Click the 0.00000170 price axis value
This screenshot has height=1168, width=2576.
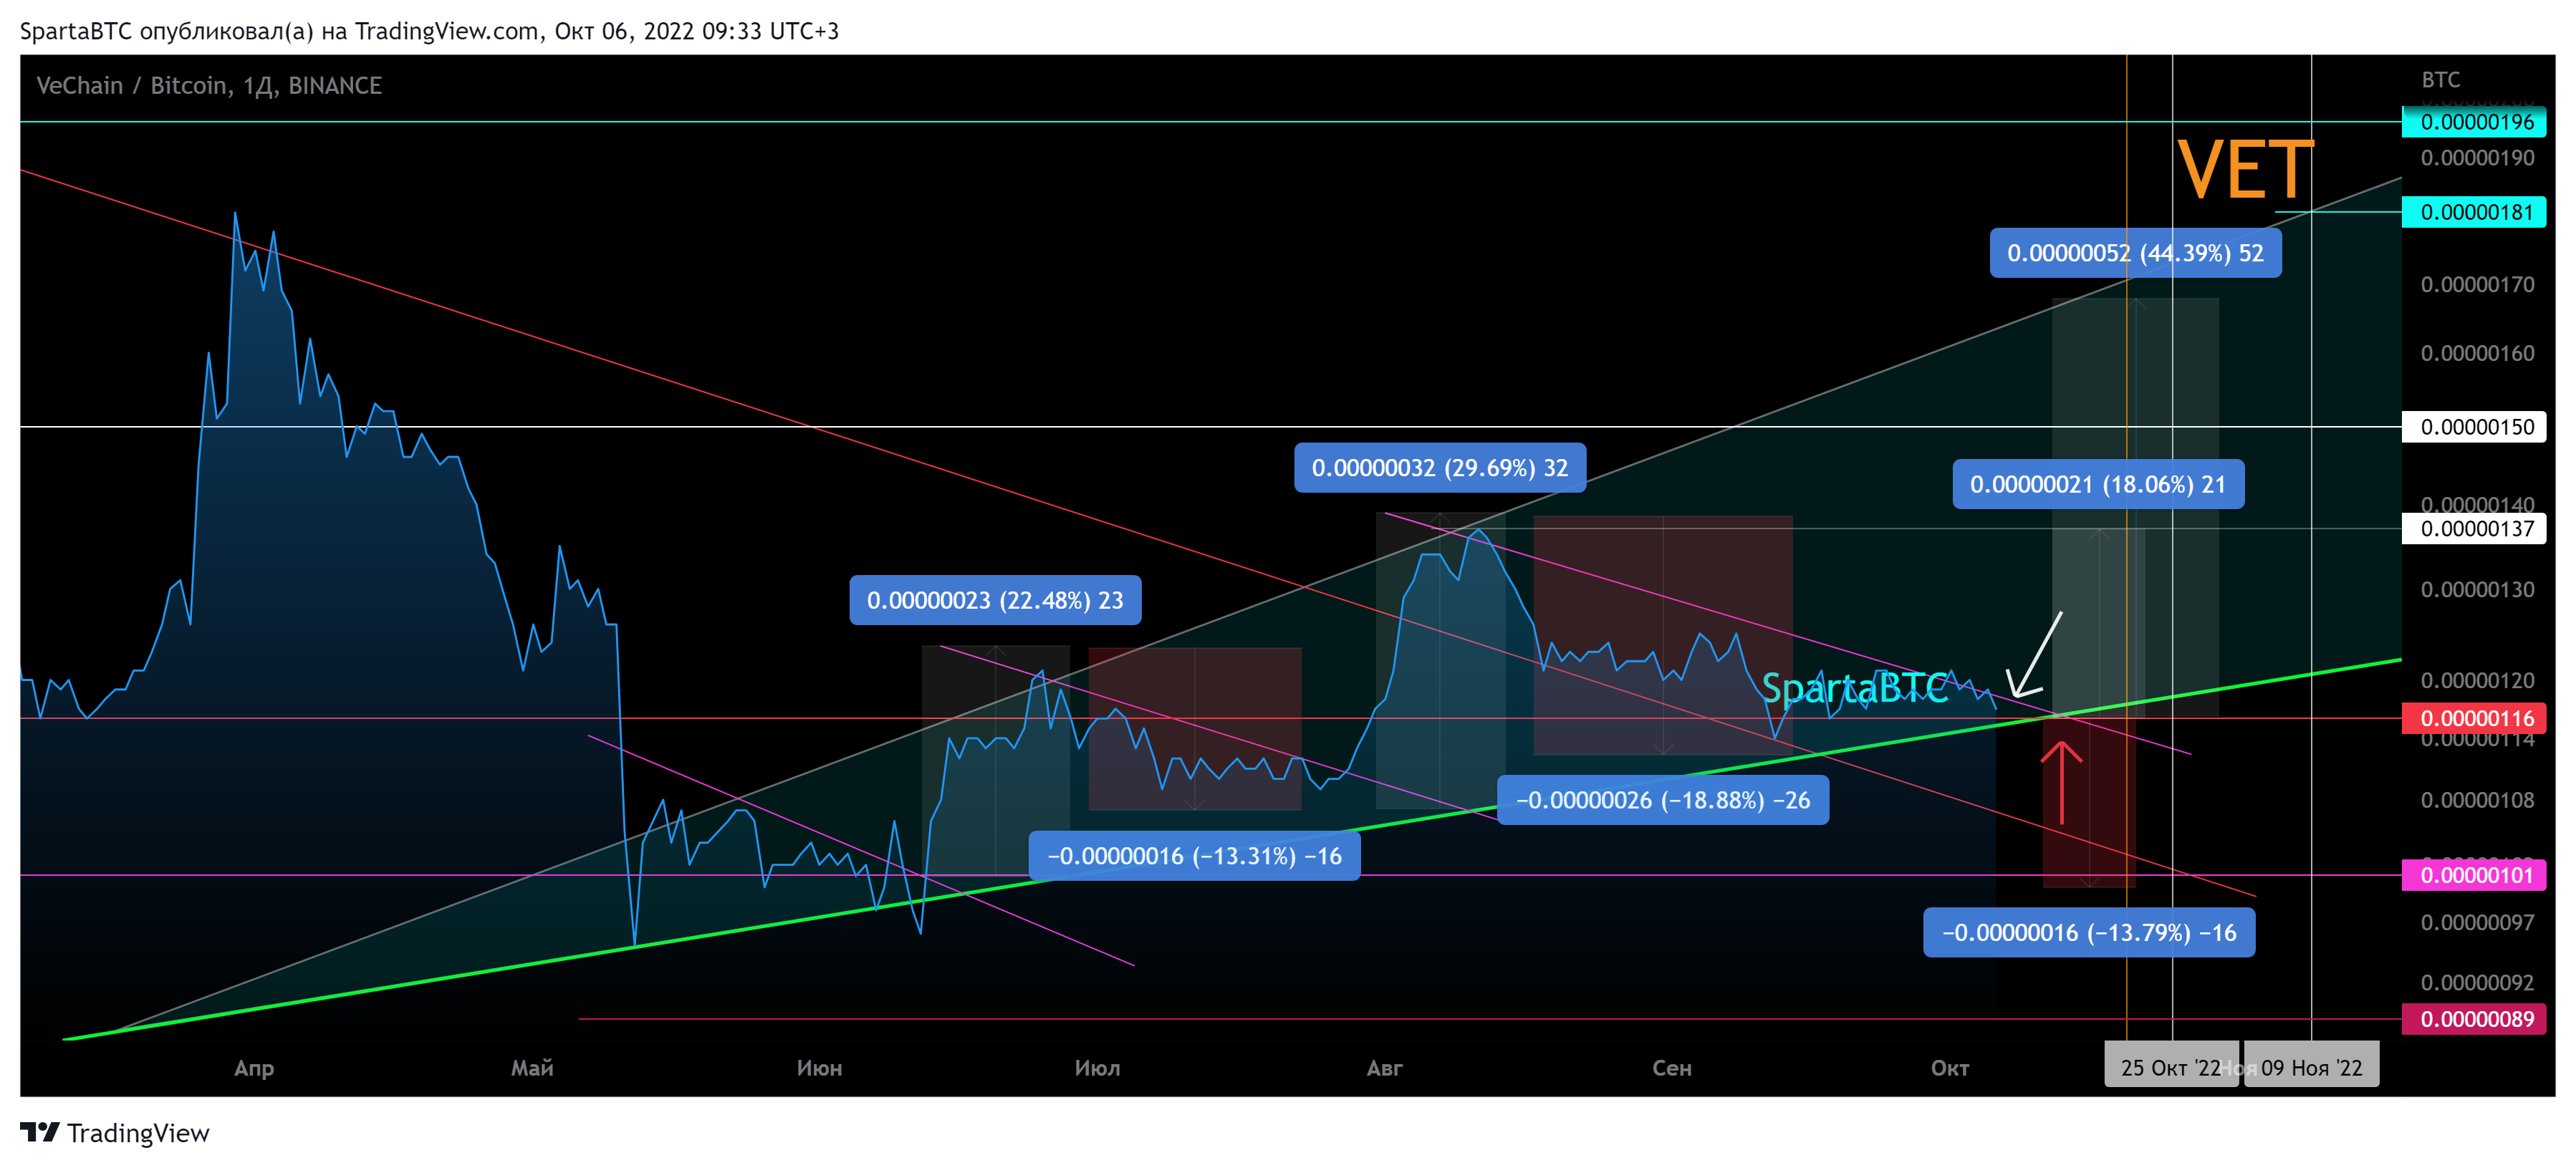coord(2477,285)
